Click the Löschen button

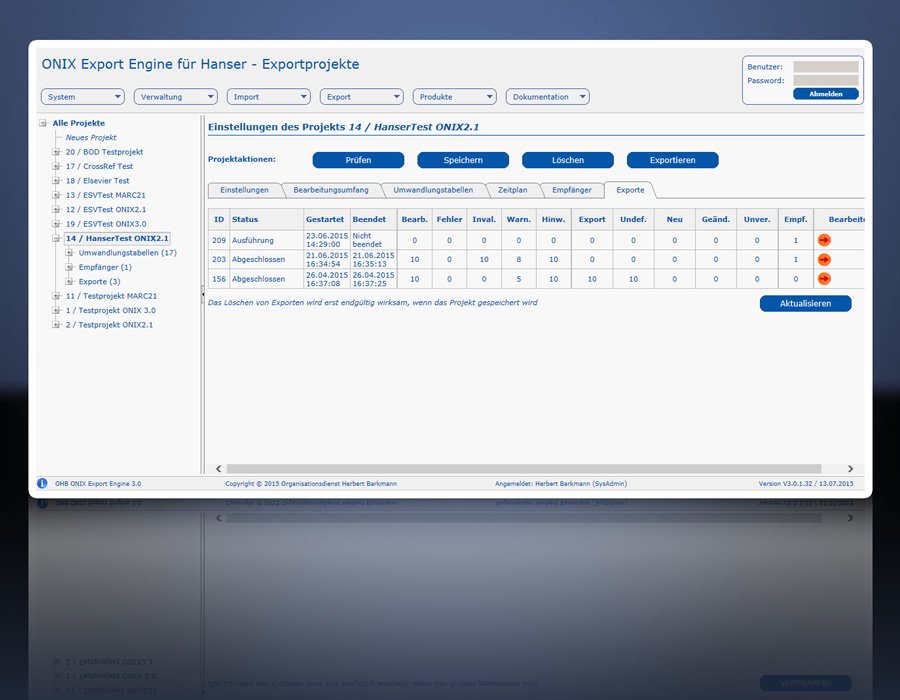click(568, 160)
